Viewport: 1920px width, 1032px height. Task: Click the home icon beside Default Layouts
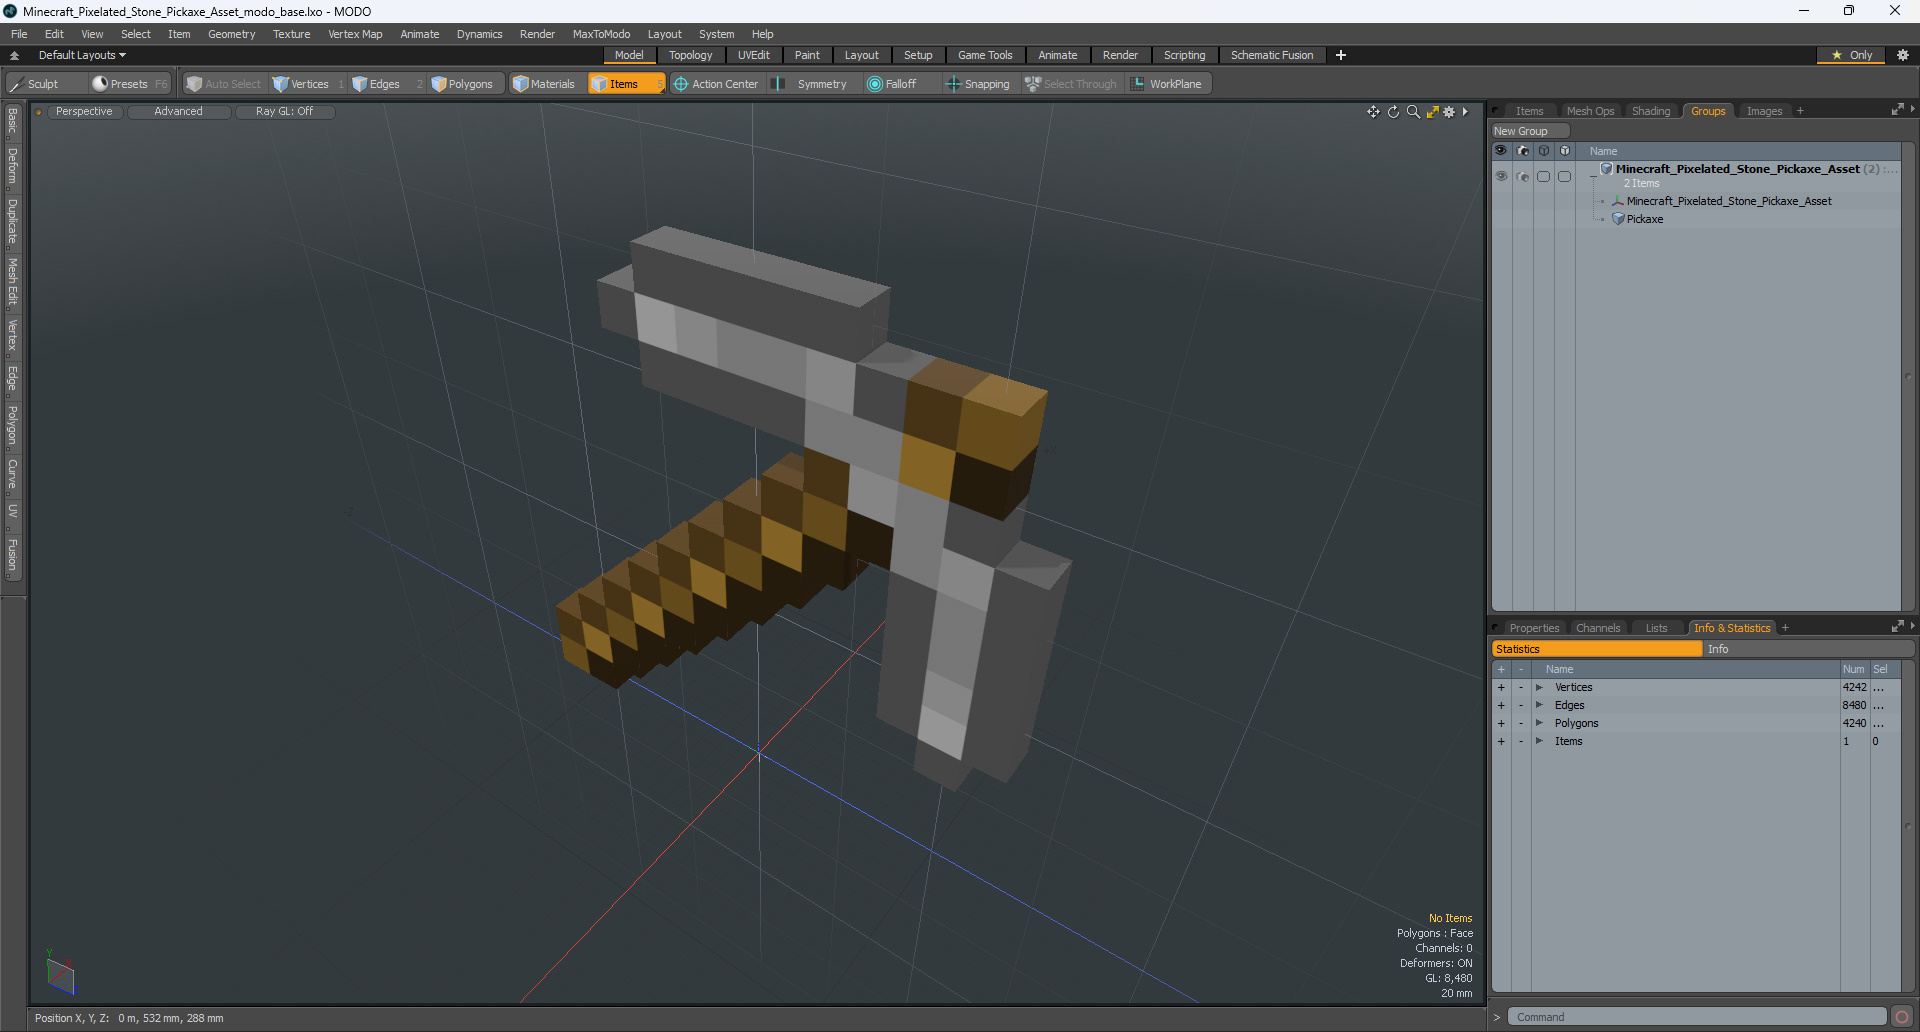coord(14,55)
